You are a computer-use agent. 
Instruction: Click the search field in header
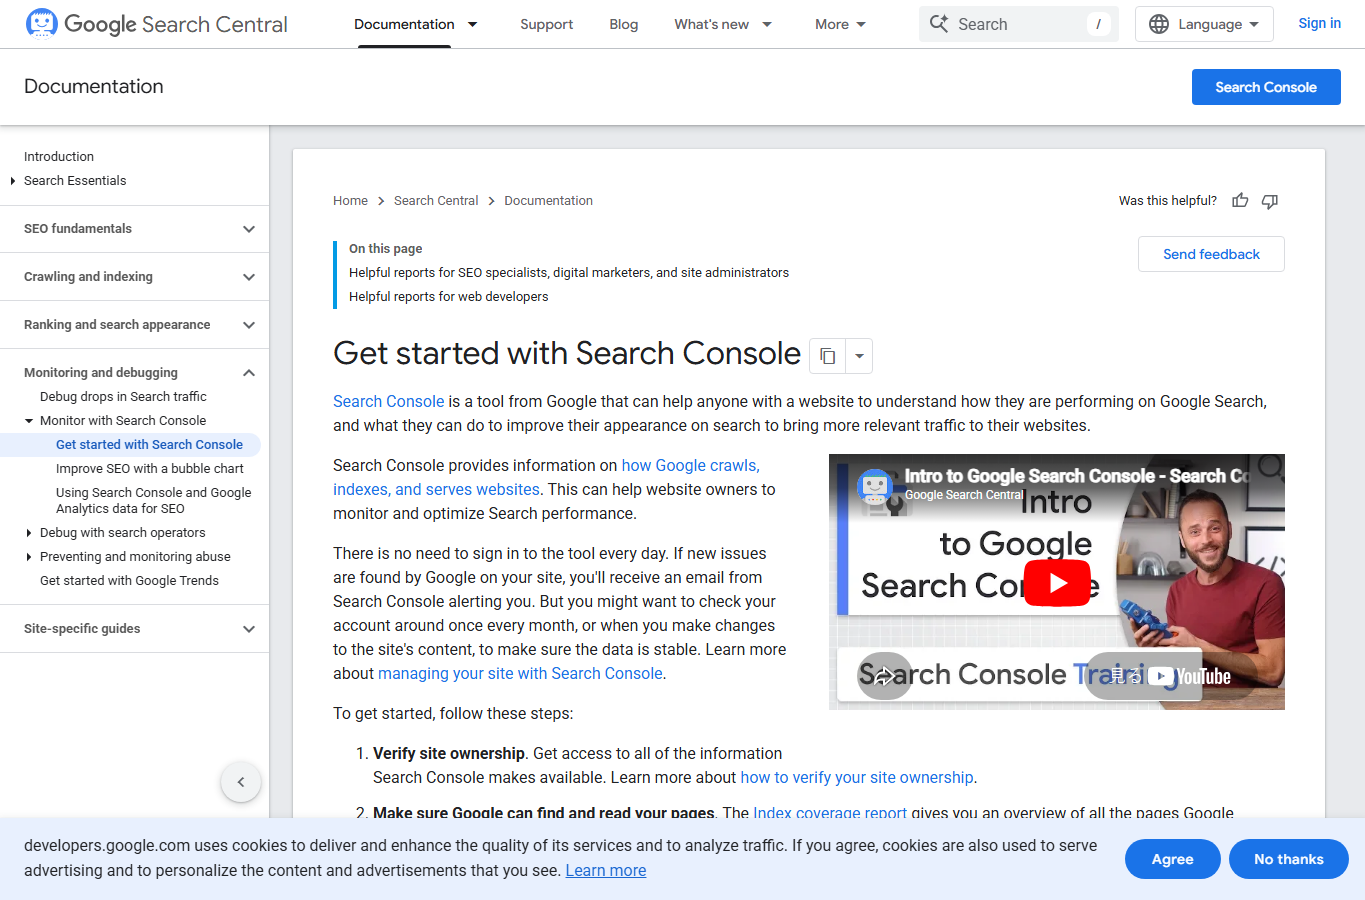pos(1018,24)
